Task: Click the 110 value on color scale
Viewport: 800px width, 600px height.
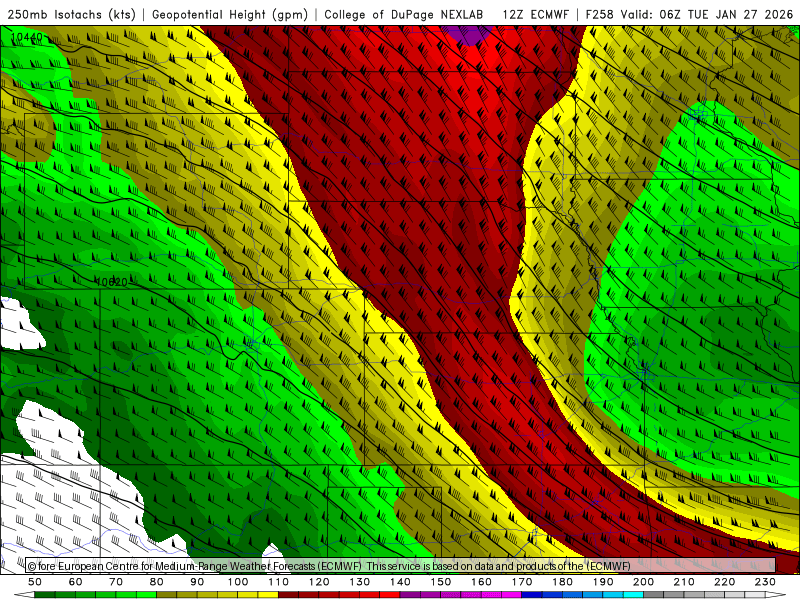Action: 279,582
